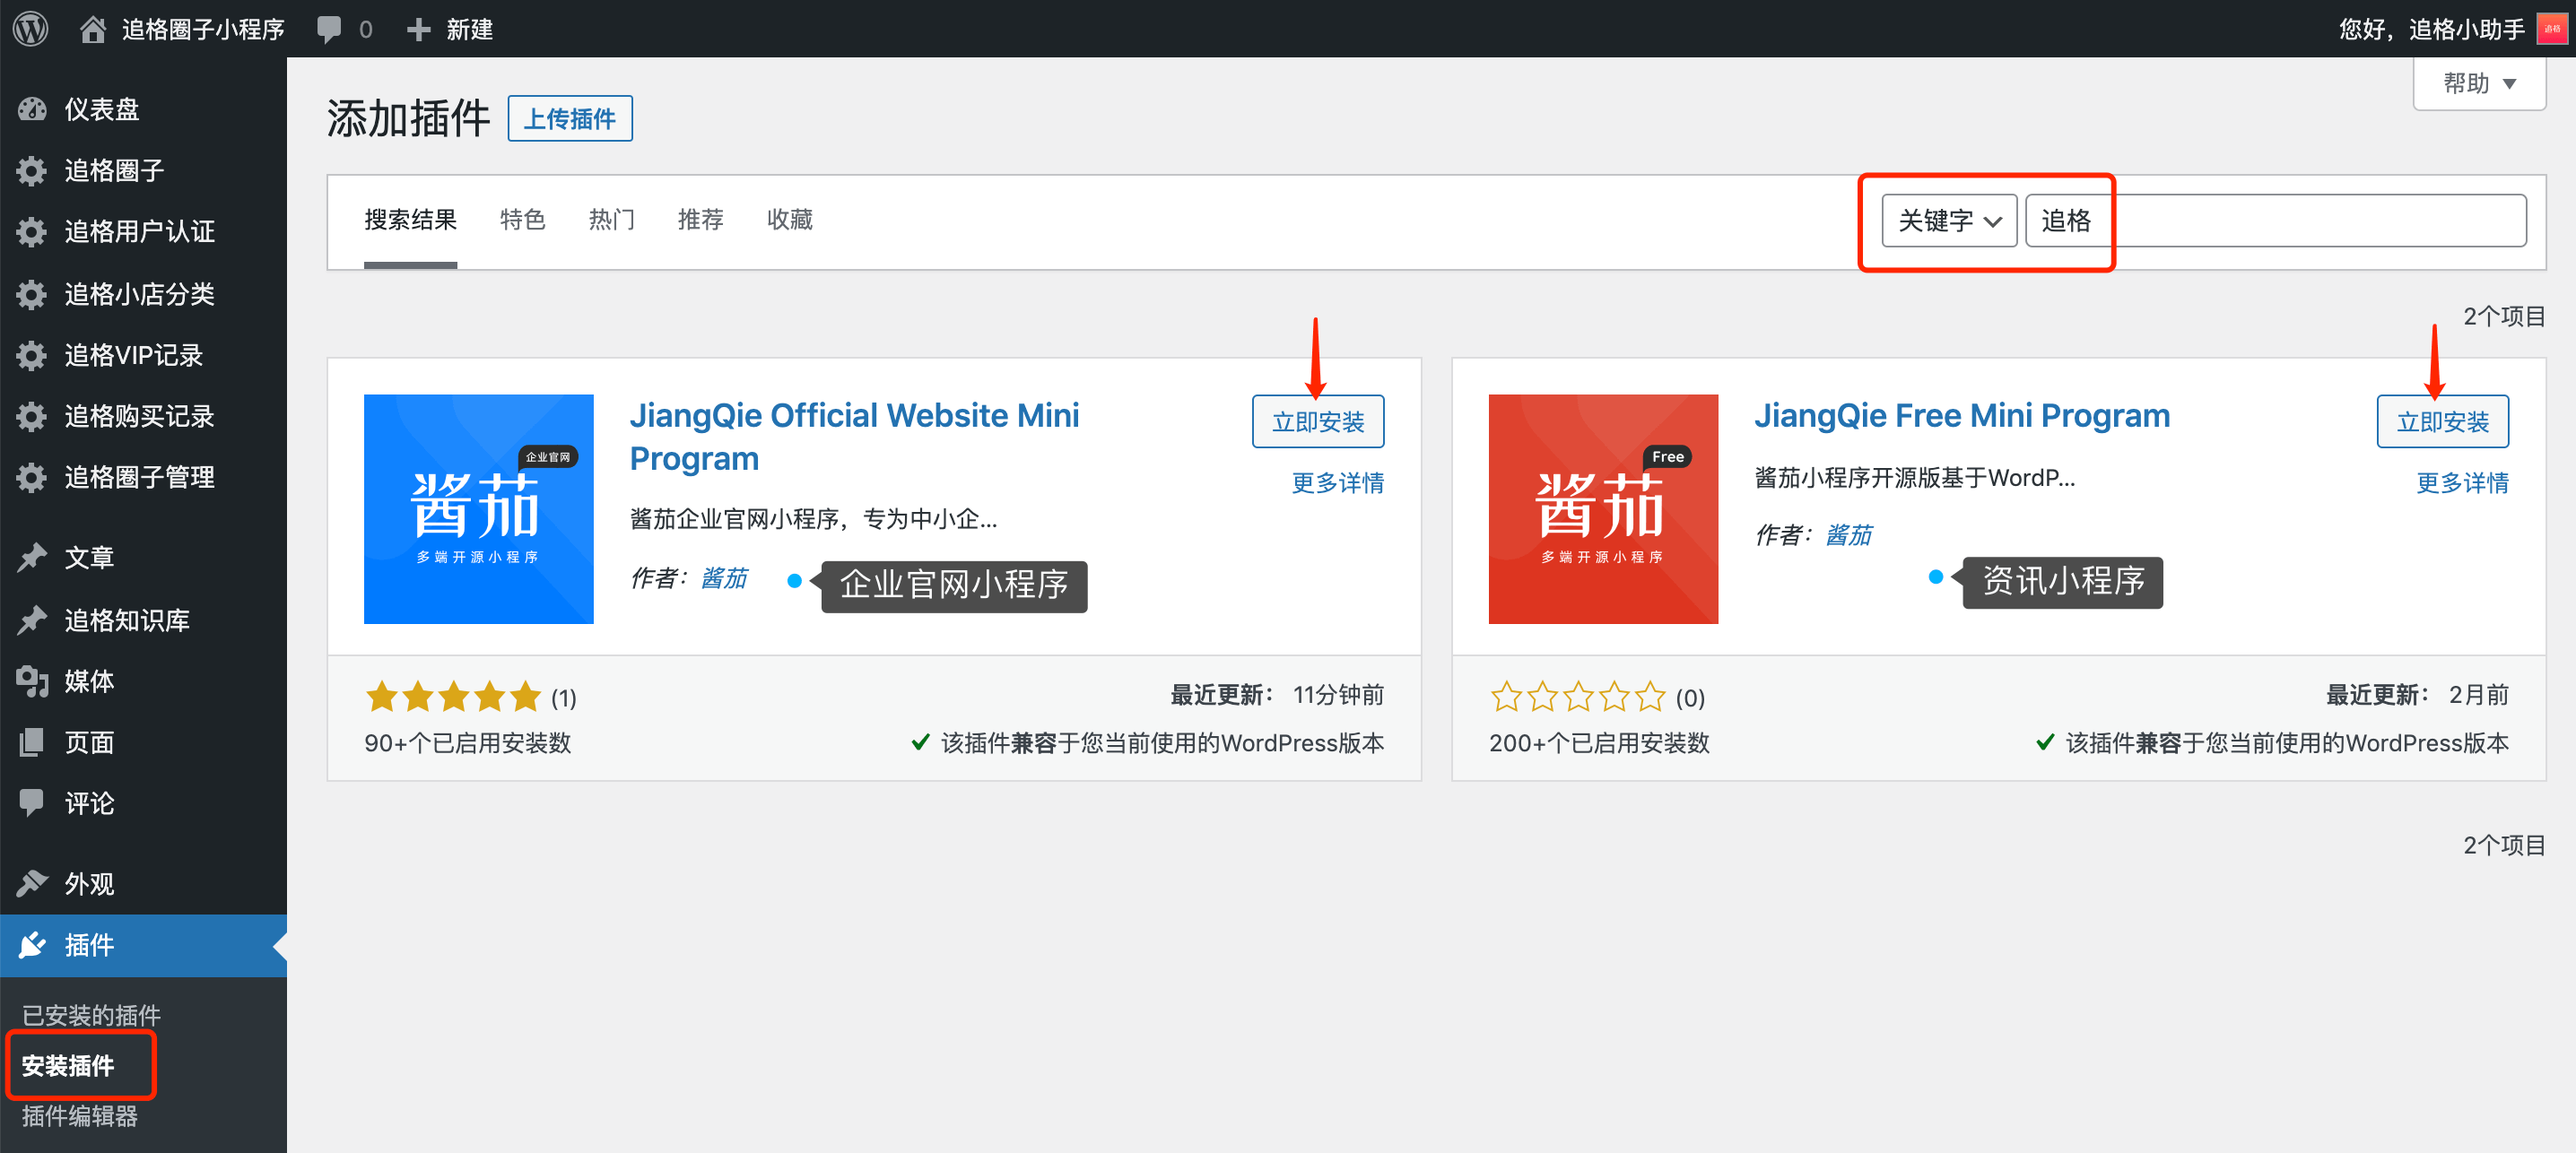Click the gear icon beside 追格圈子

[32, 171]
